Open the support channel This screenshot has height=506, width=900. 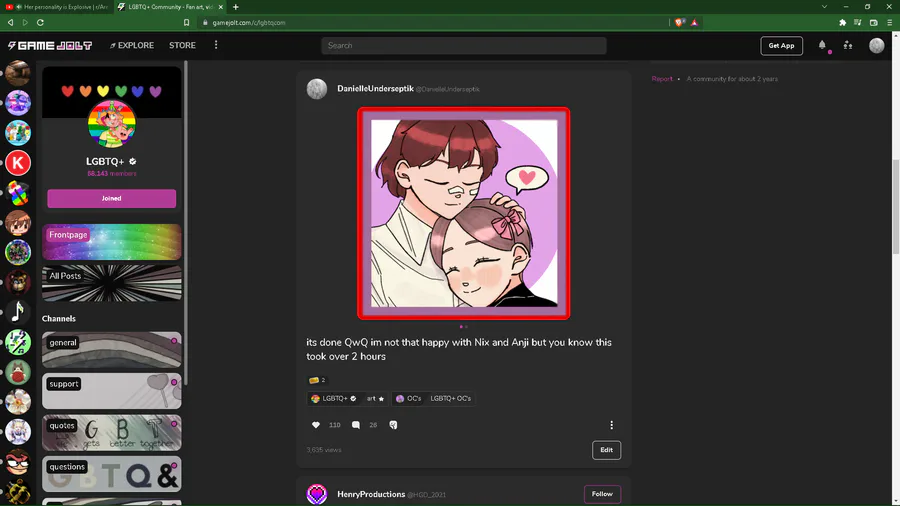coord(111,391)
